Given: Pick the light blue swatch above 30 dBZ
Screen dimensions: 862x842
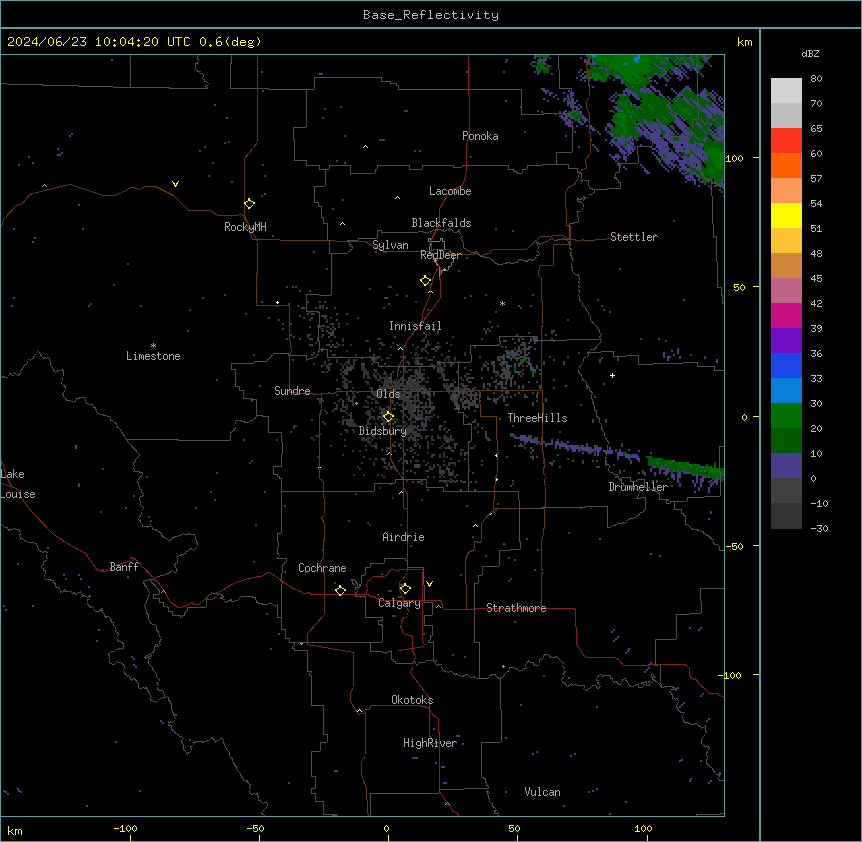Looking at the screenshot, I should [786, 391].
